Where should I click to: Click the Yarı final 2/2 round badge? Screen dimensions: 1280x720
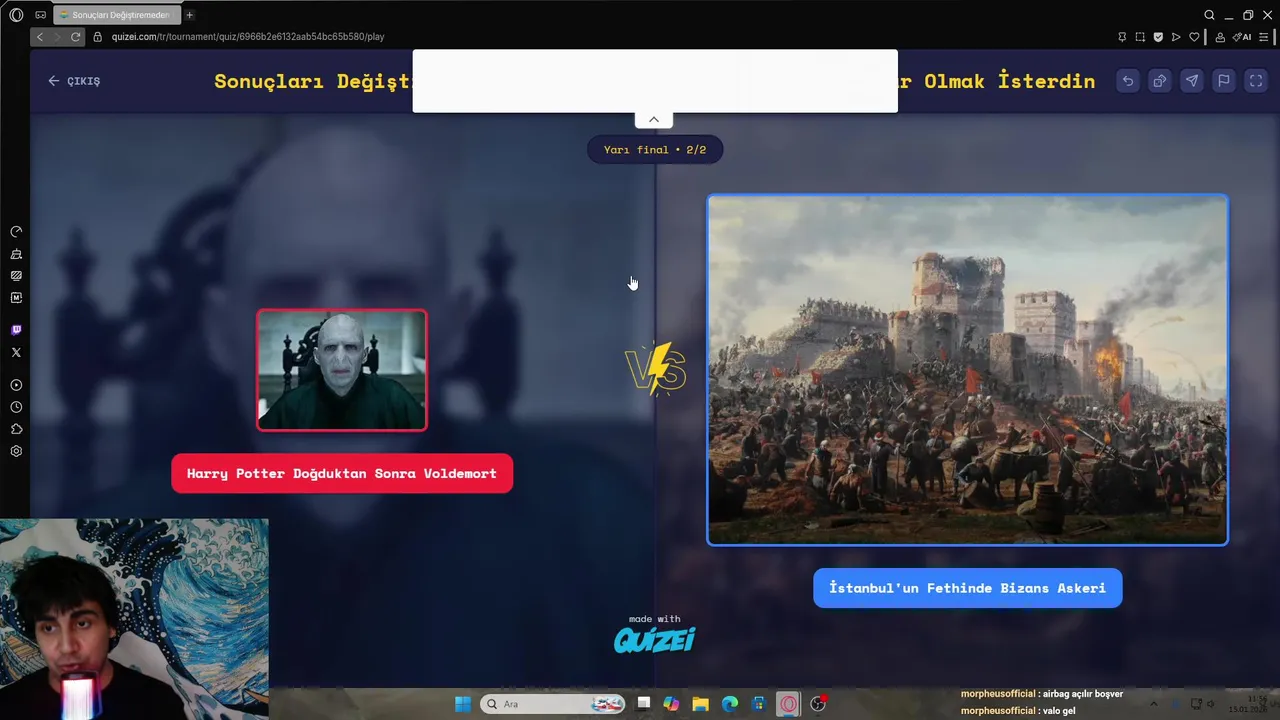[x=654, y=150]
